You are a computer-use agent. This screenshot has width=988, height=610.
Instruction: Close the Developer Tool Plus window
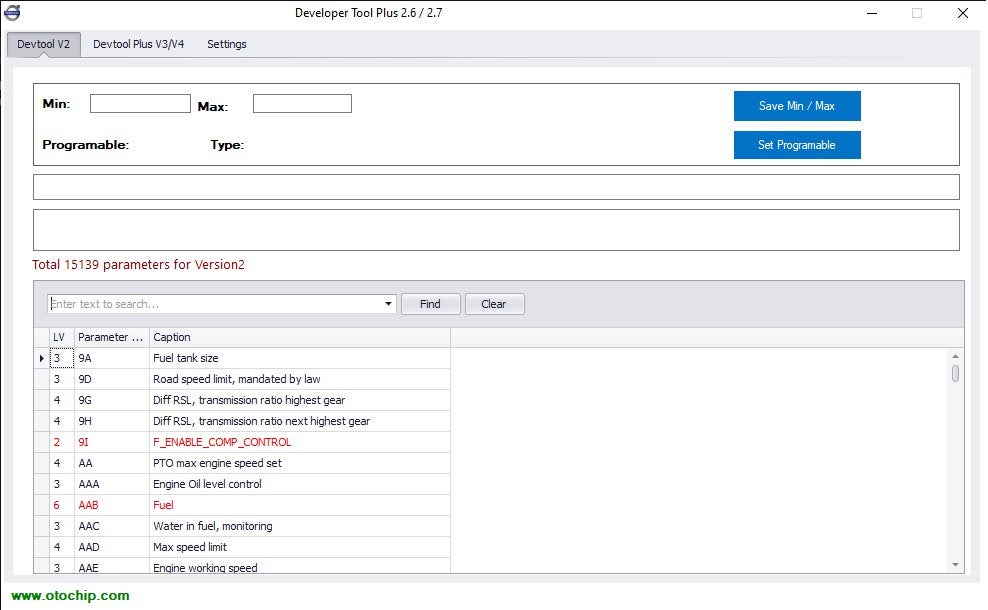point(963,13)
